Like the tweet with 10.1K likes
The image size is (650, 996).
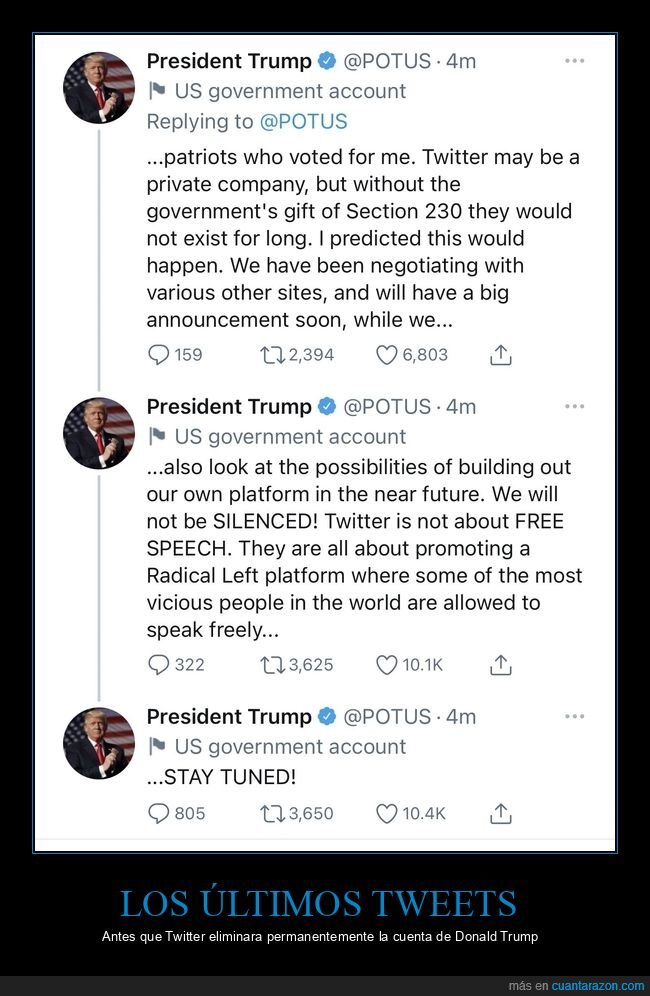(x=386, y=664)
